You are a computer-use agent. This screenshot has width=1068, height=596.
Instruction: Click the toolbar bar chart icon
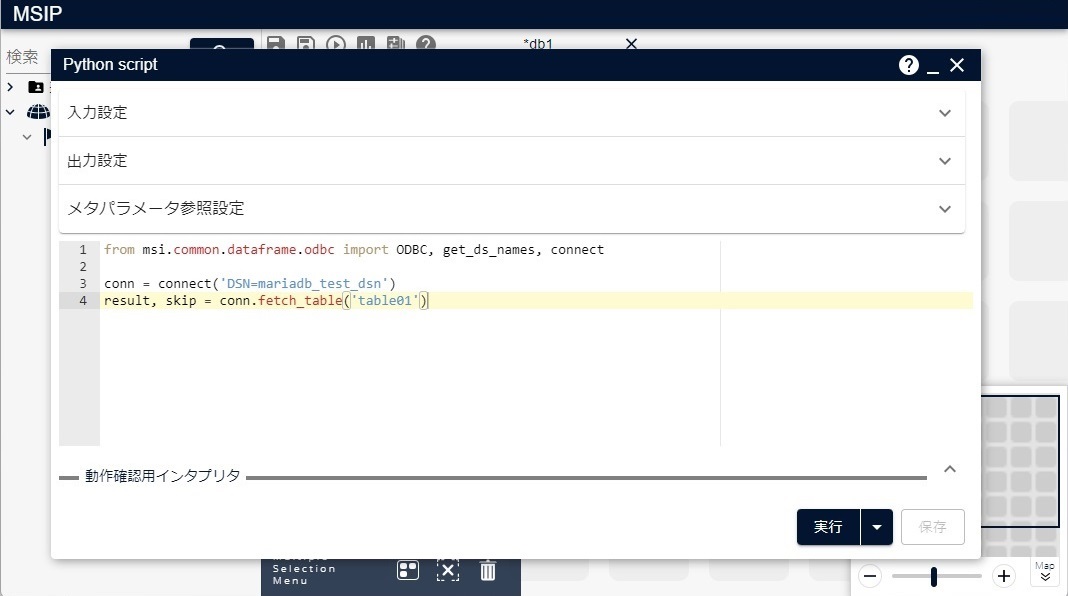pos(366,43)
